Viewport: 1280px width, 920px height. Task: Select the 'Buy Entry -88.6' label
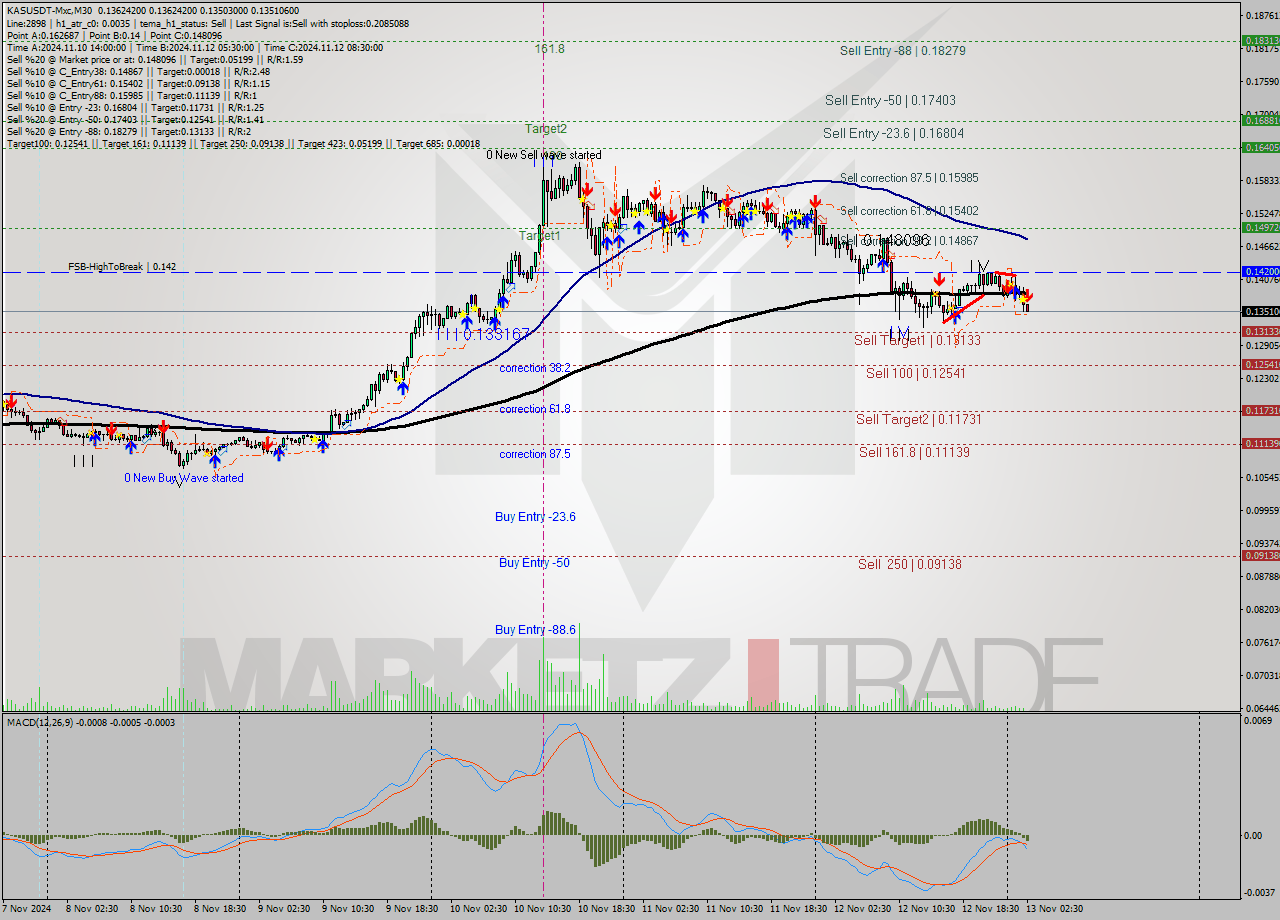point(535,630)
